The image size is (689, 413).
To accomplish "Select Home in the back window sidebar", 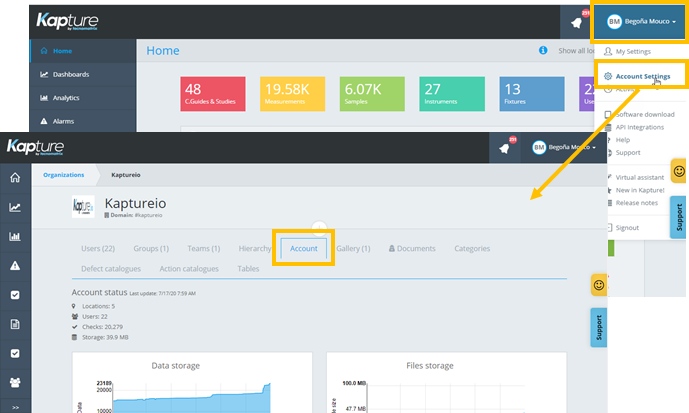I will pos(83,51).
